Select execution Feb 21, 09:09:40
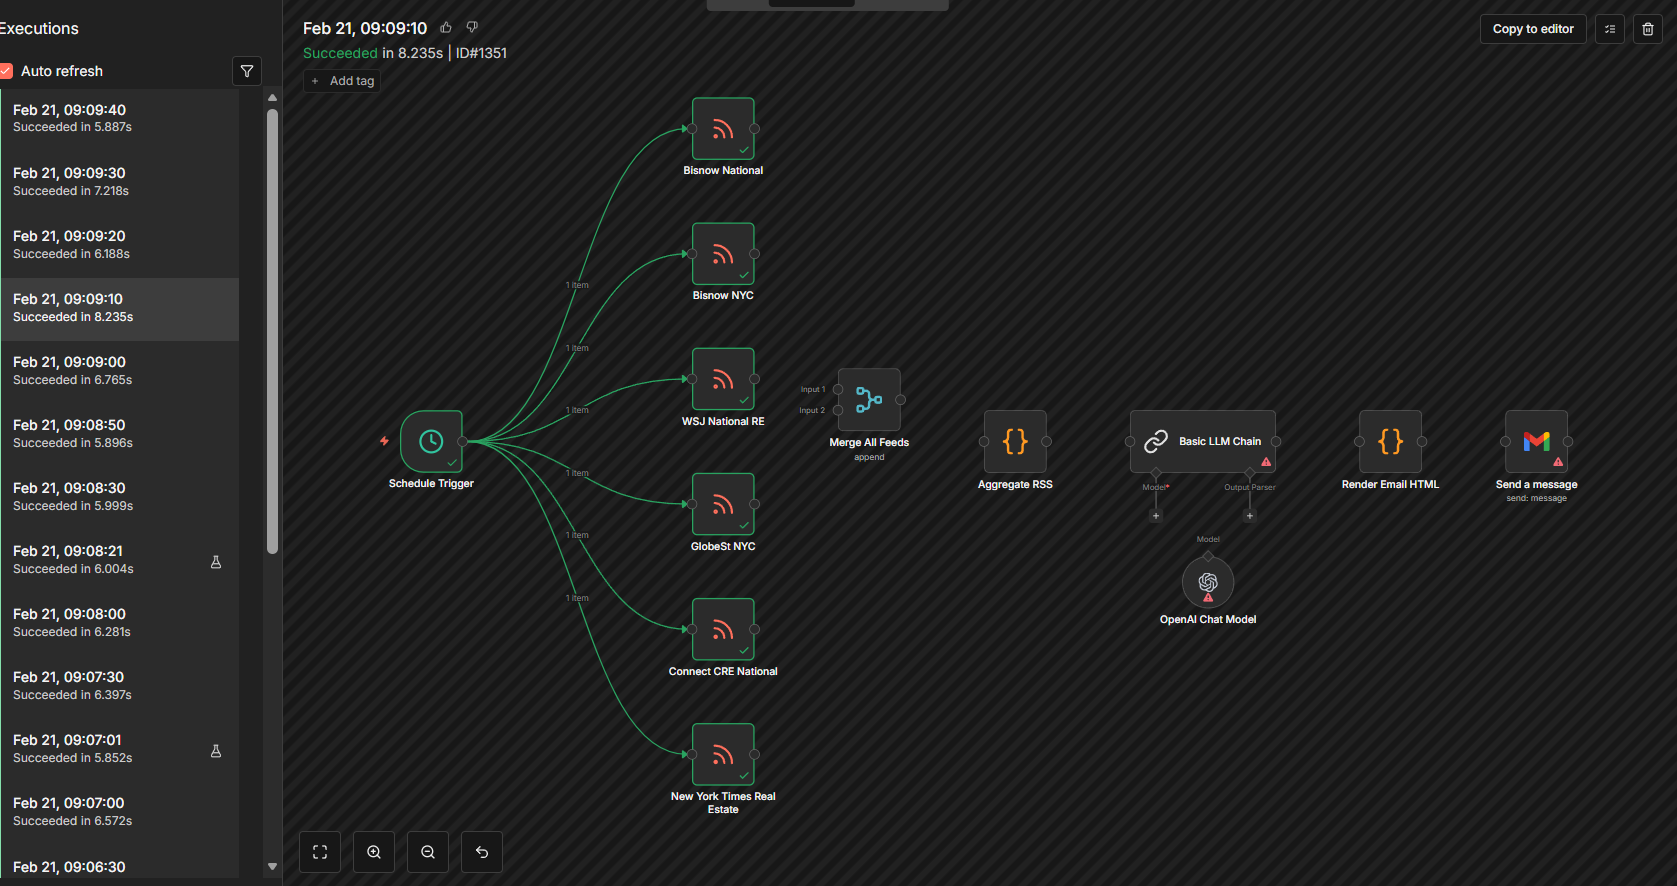Screen dimensions: 1677x886 120,118
